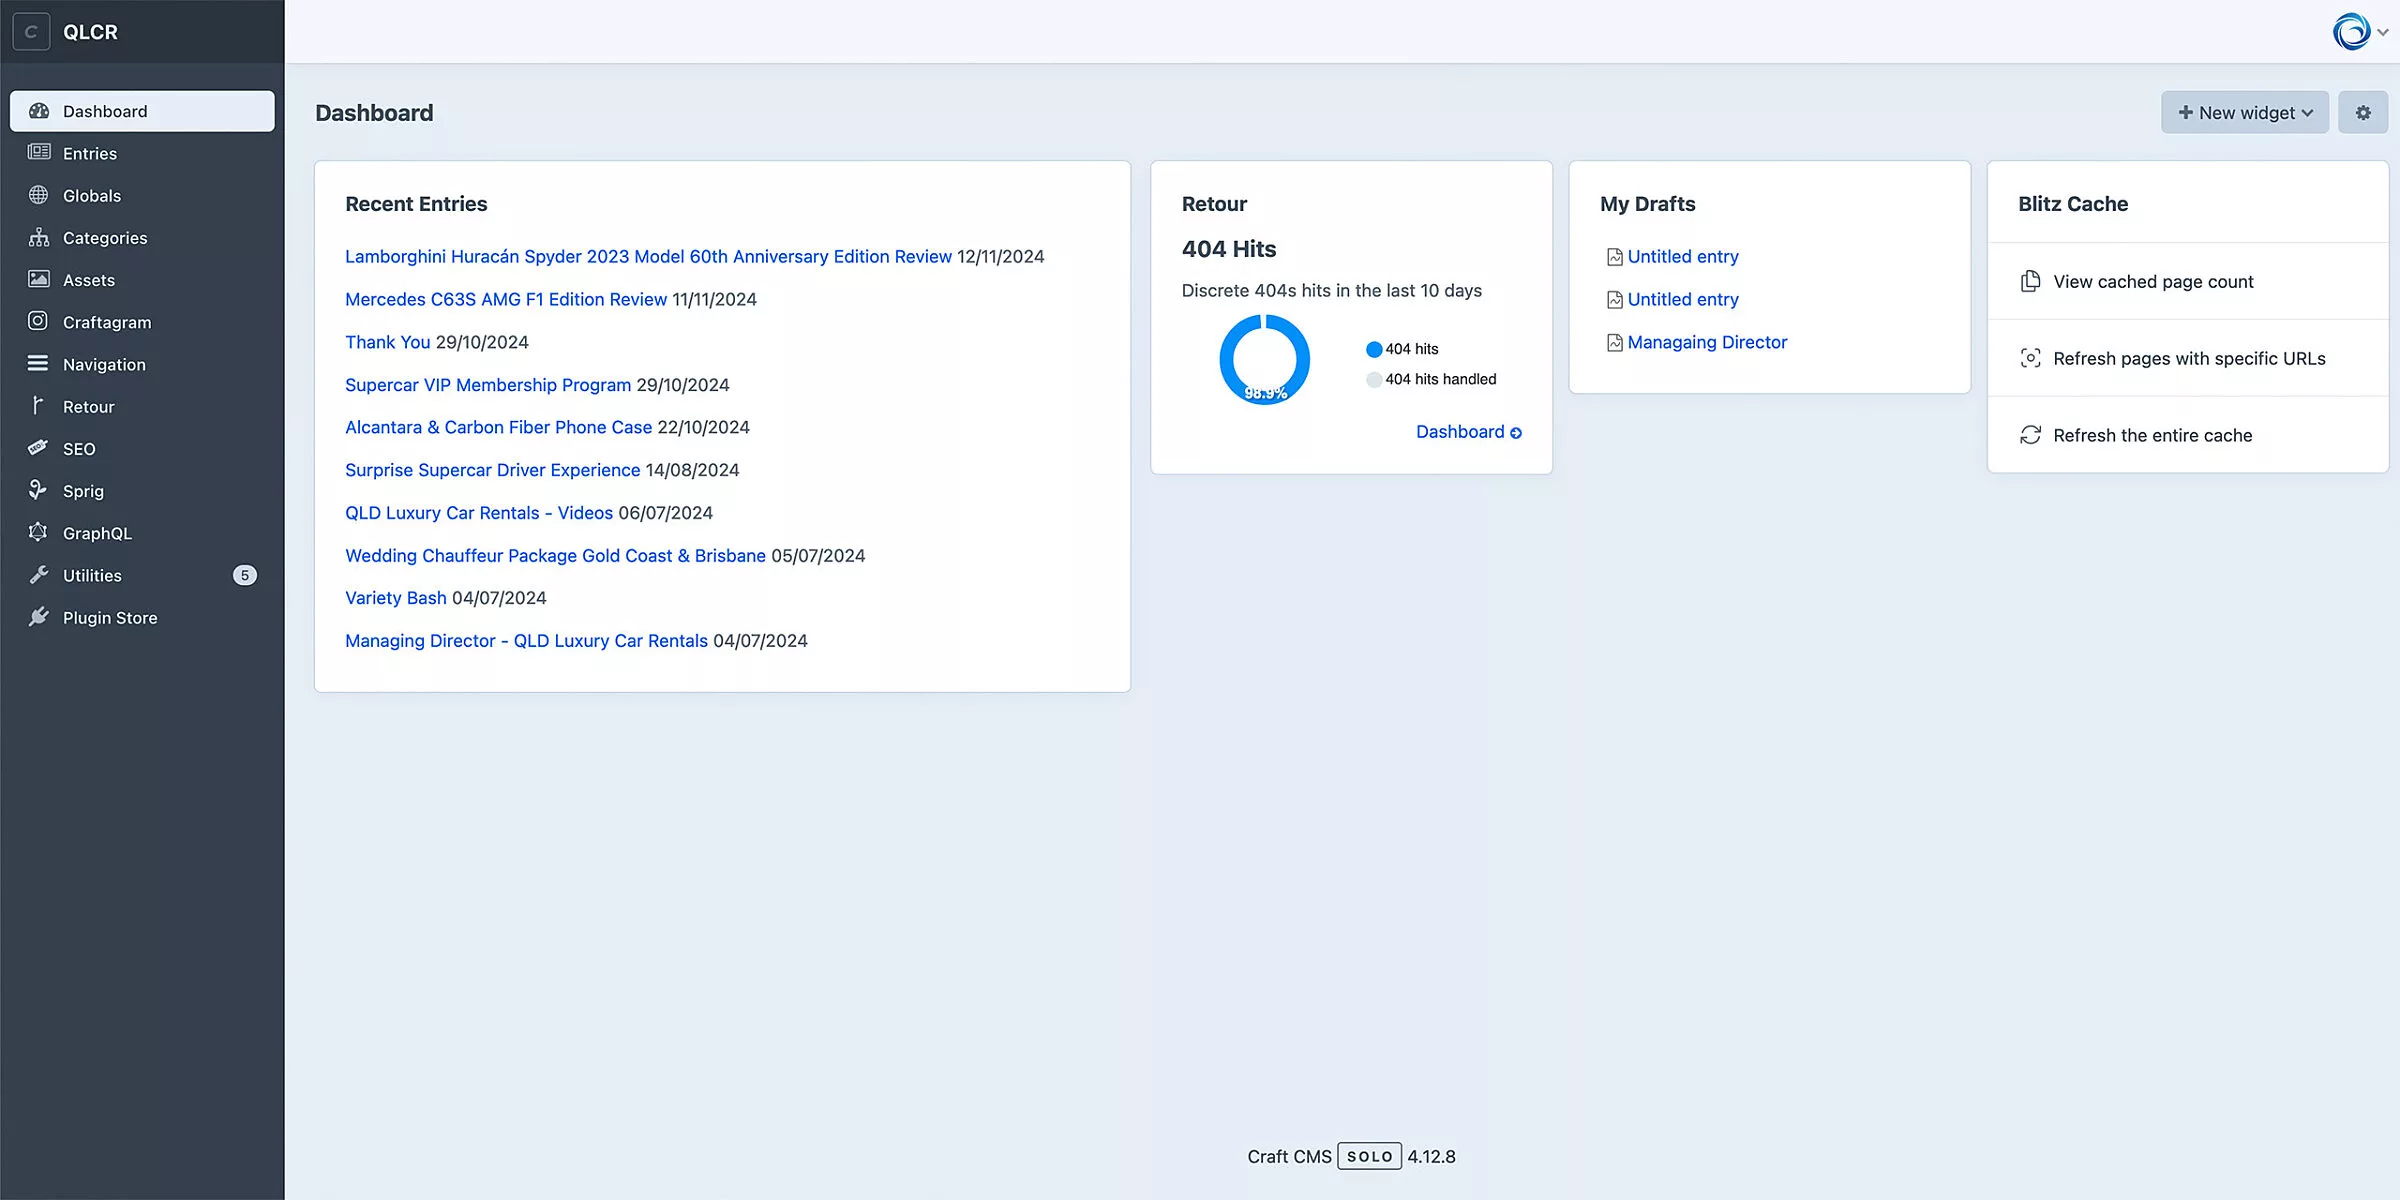2400x1200 pixels.
Task: Click draft icon beside second Untitled entry
Action: 1614,300
